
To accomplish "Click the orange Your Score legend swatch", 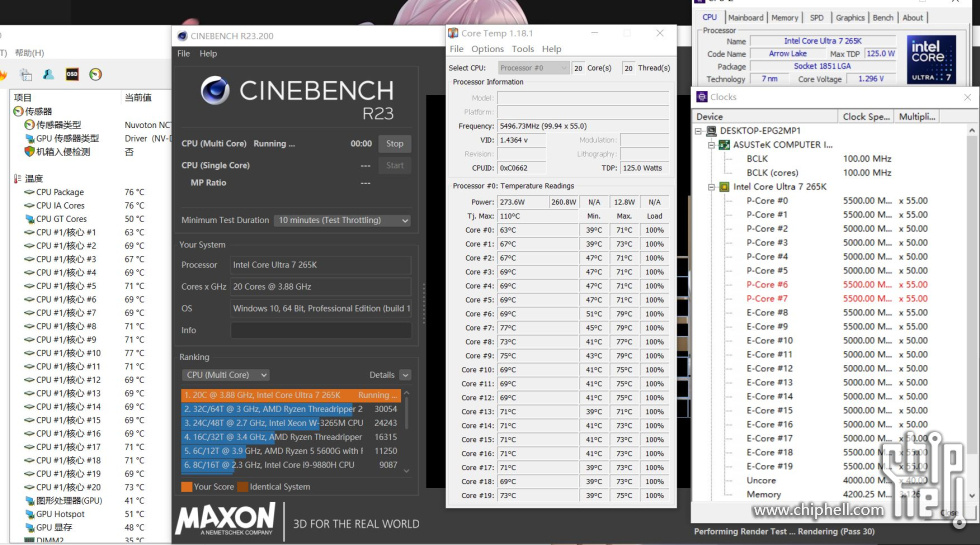I will (x=186, y=487).
